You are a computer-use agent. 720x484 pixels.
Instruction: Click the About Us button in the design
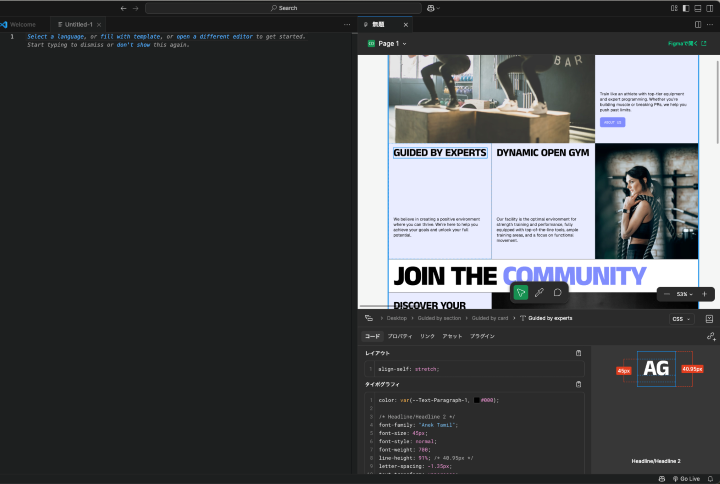pyautogui.click(x=612, y=122)
